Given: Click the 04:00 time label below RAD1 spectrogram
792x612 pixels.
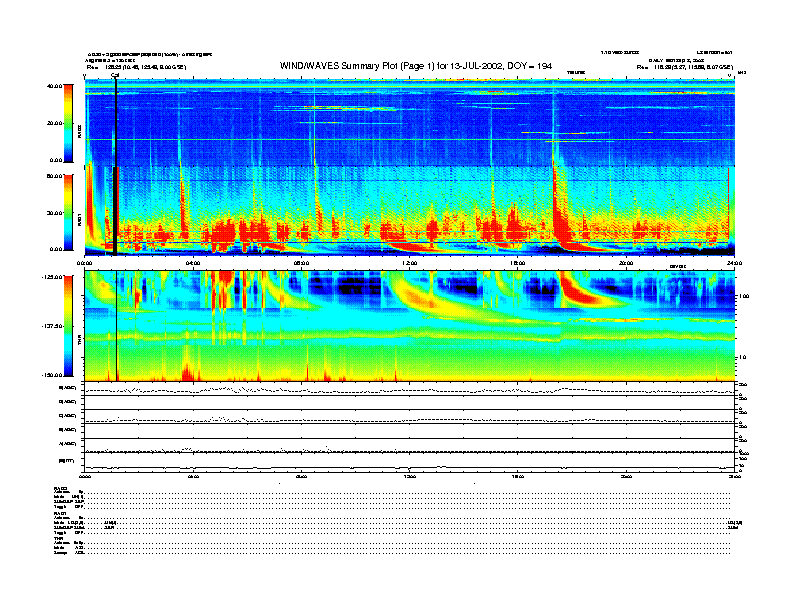Looking at the screenshot, I should click(x=193, y=263).
